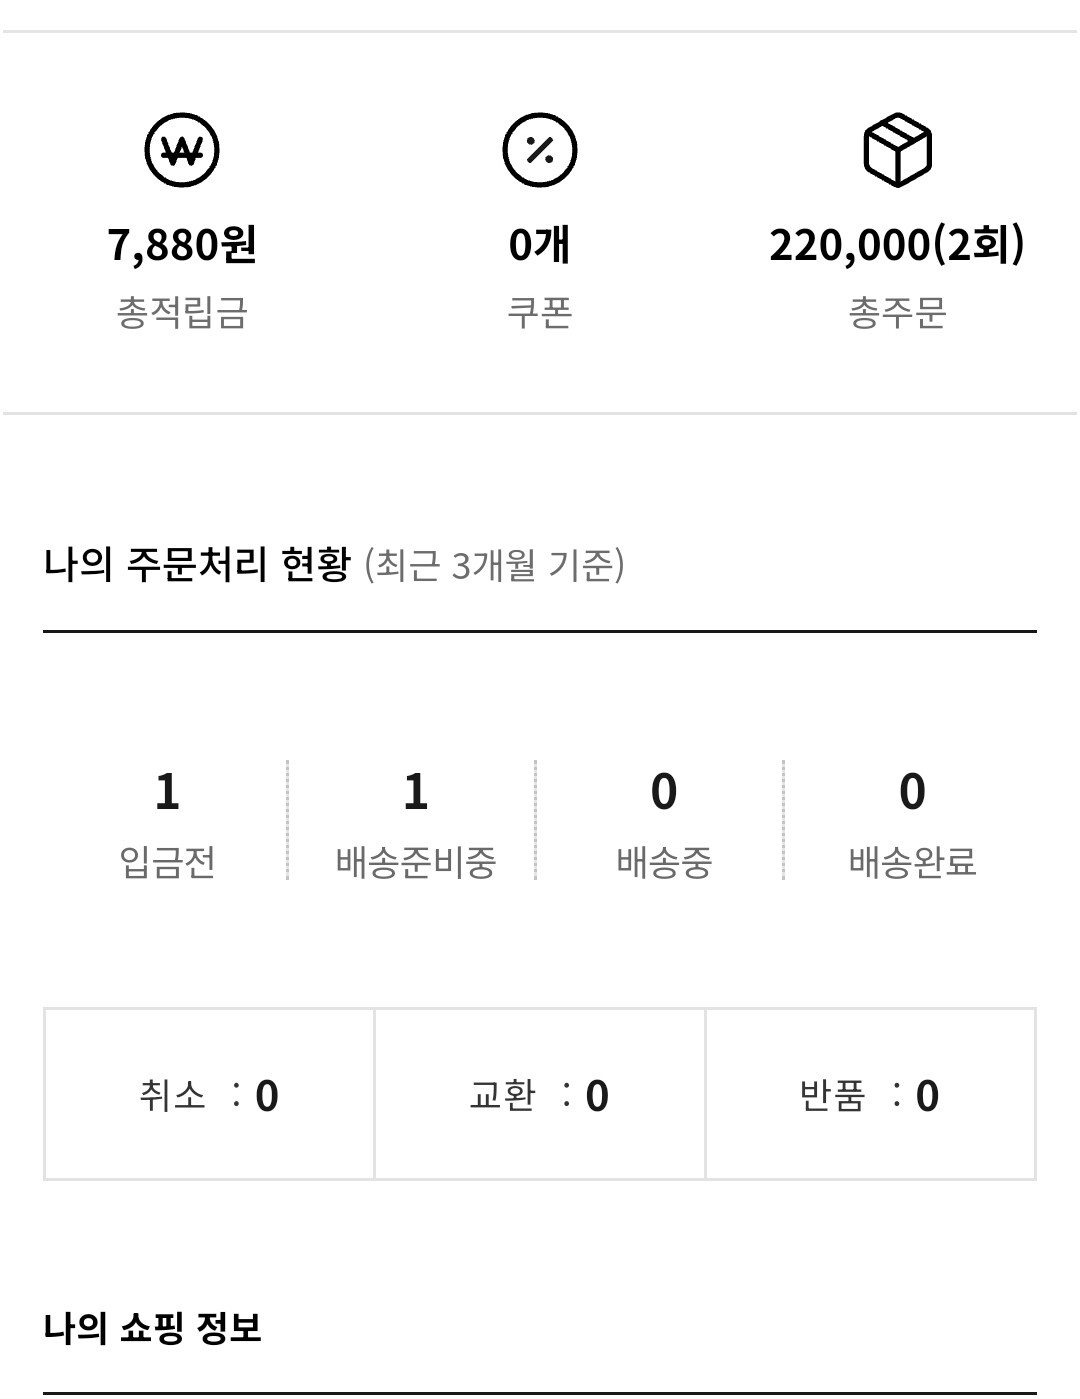
Task: Tap the won currency icon
Action: pyautogui.click(x=182, y=150)
